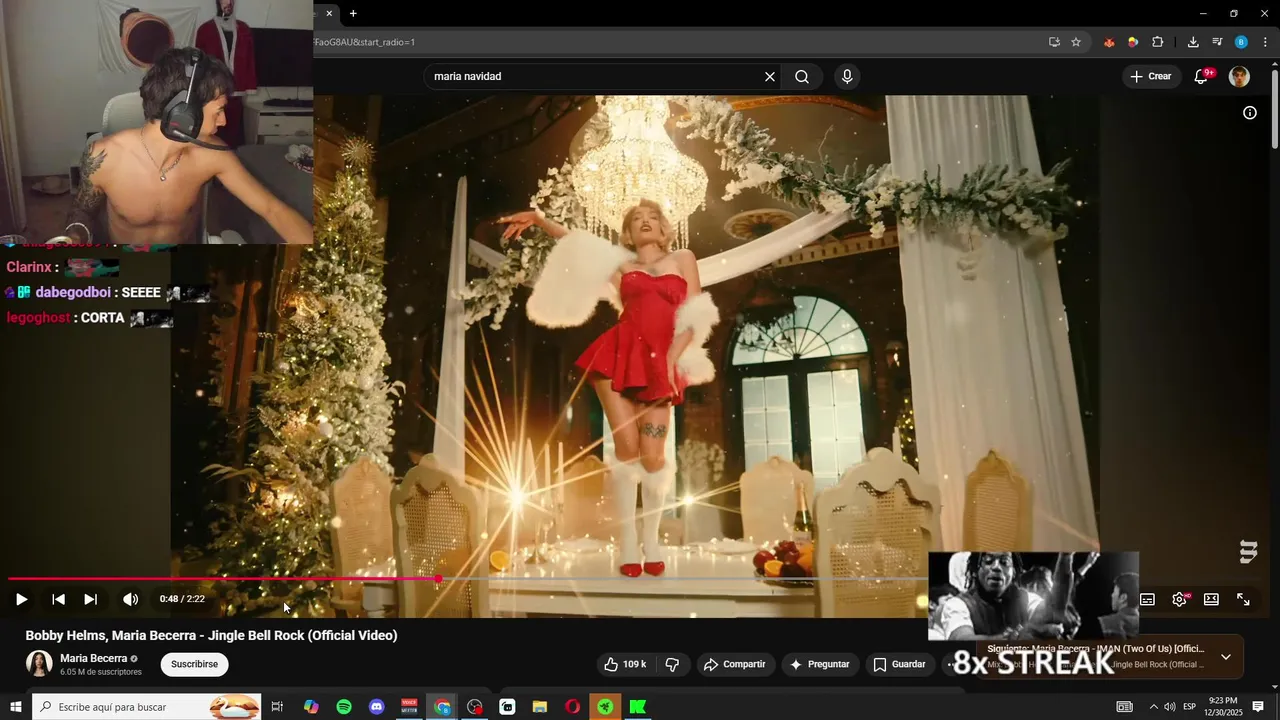This screenshot has width=1280, height=720.
Task: Start voice search with the microphone icon
Action: point(847,77)
